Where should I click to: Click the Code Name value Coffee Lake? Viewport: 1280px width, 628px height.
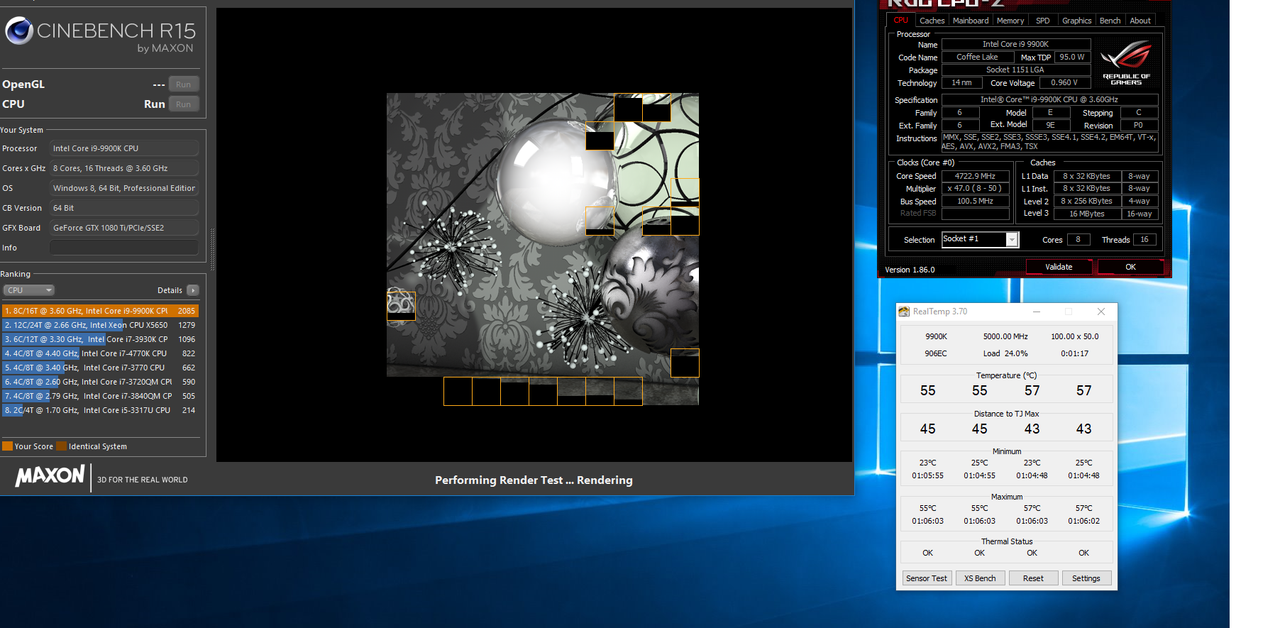[977, 57]
